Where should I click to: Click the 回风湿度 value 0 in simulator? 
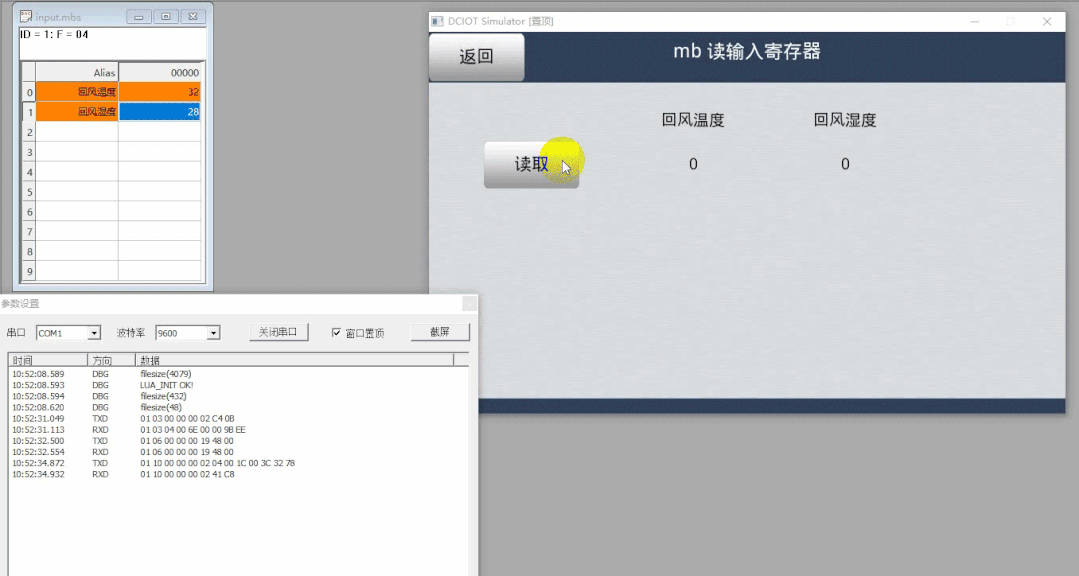click(x=845, y=164)
